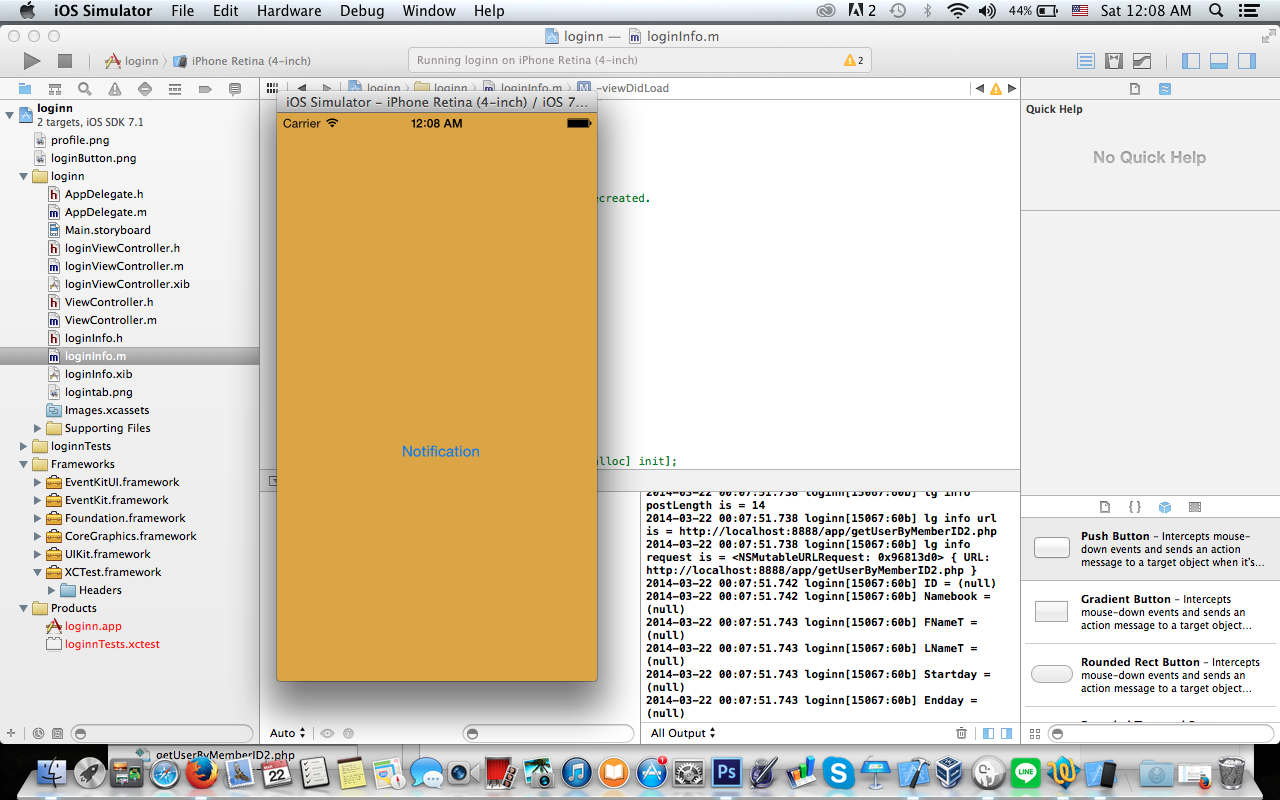Open the Edit menu
This screenshot has height=800, width=1280.
point(226,11)
